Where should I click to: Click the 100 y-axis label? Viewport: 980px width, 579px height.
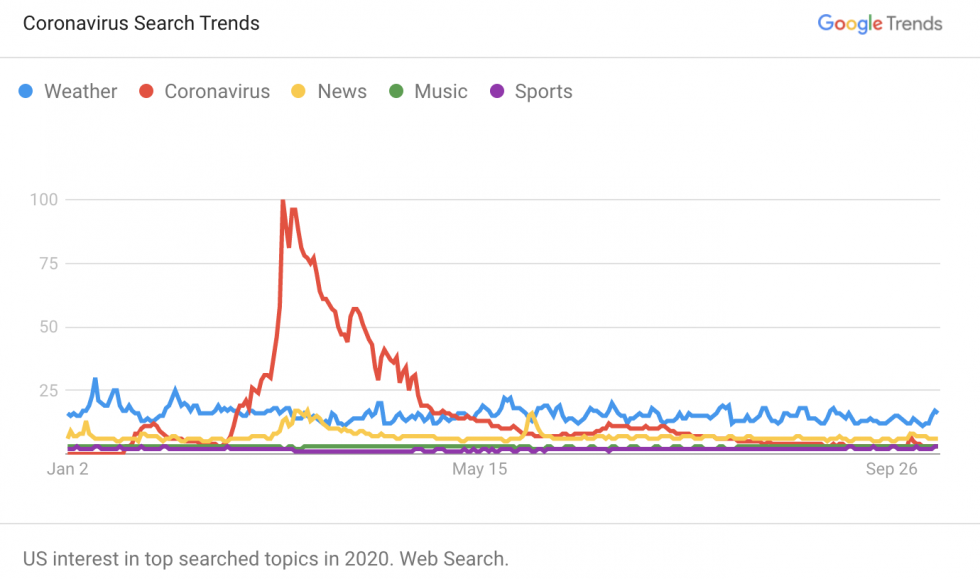pos(44,200)
